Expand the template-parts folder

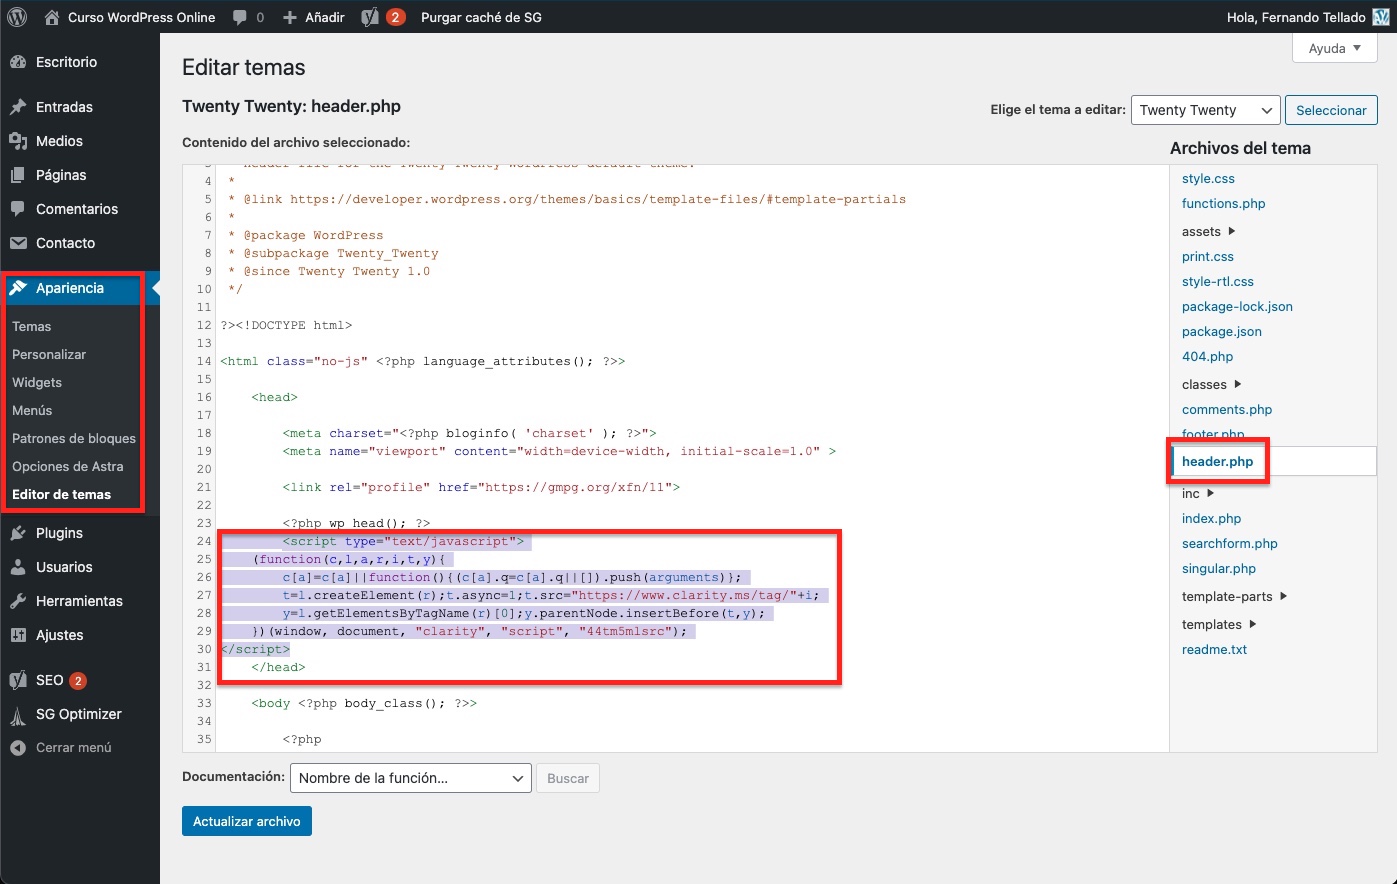[x=1234, y=596]
